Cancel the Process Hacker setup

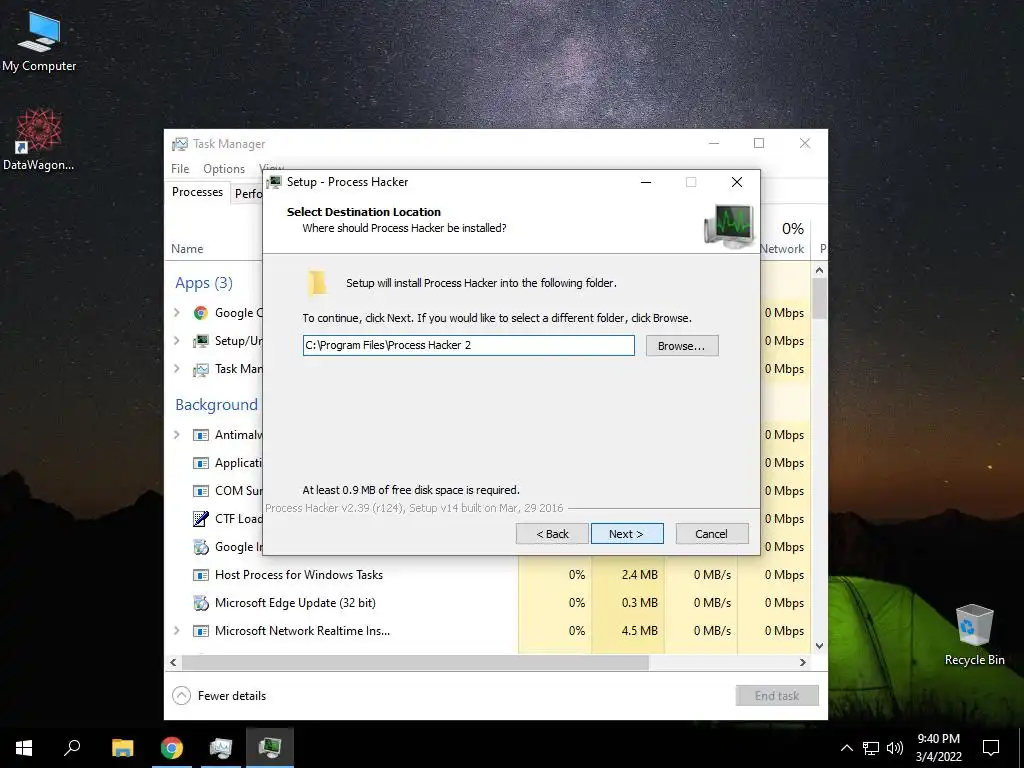pyautogui.click(x=712, y=534)
